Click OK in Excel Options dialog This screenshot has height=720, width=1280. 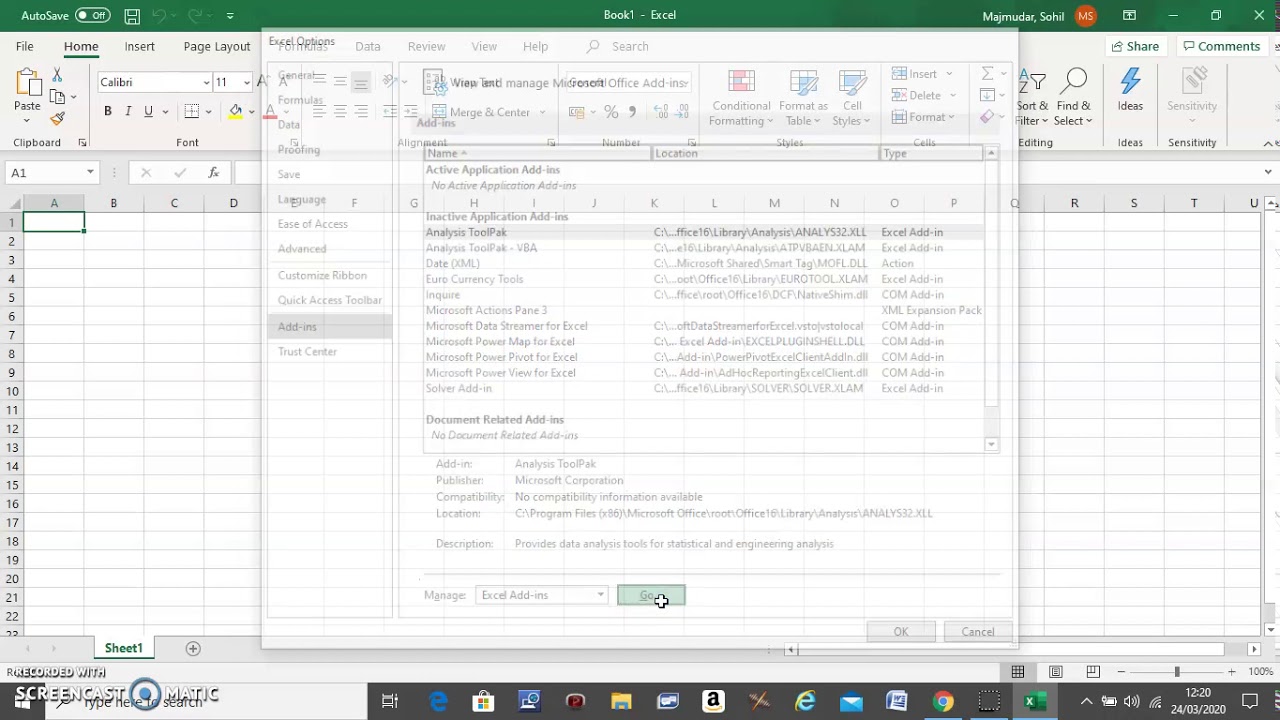(901, 632)
